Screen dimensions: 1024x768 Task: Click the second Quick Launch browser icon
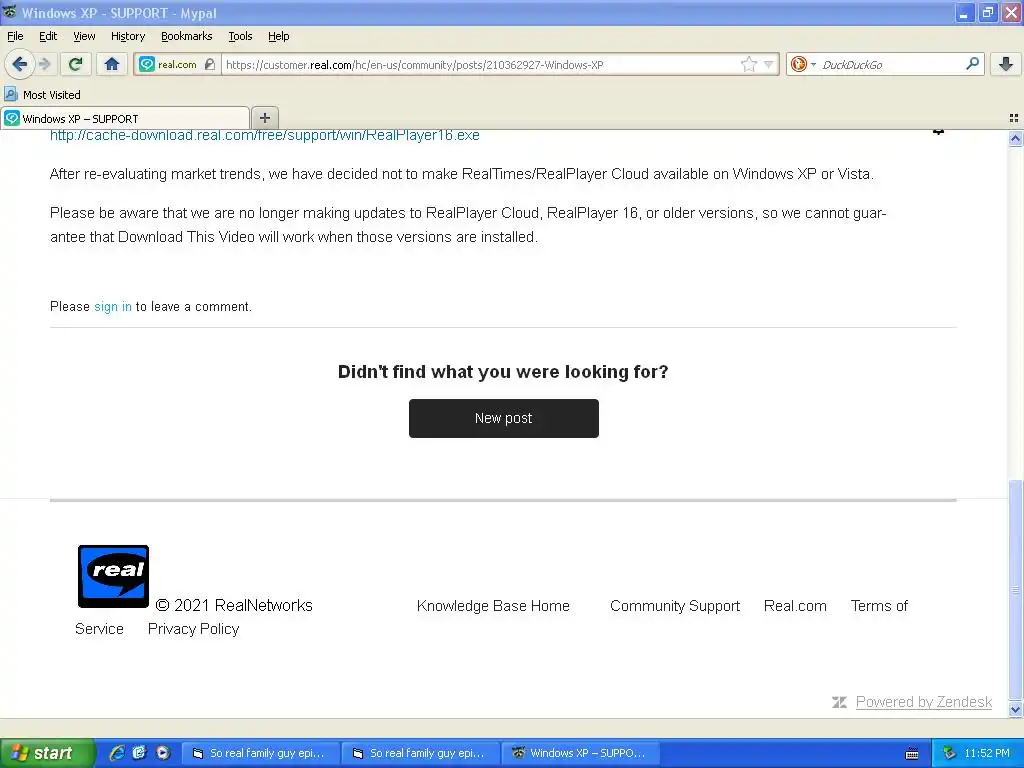(x=139, y=753)
